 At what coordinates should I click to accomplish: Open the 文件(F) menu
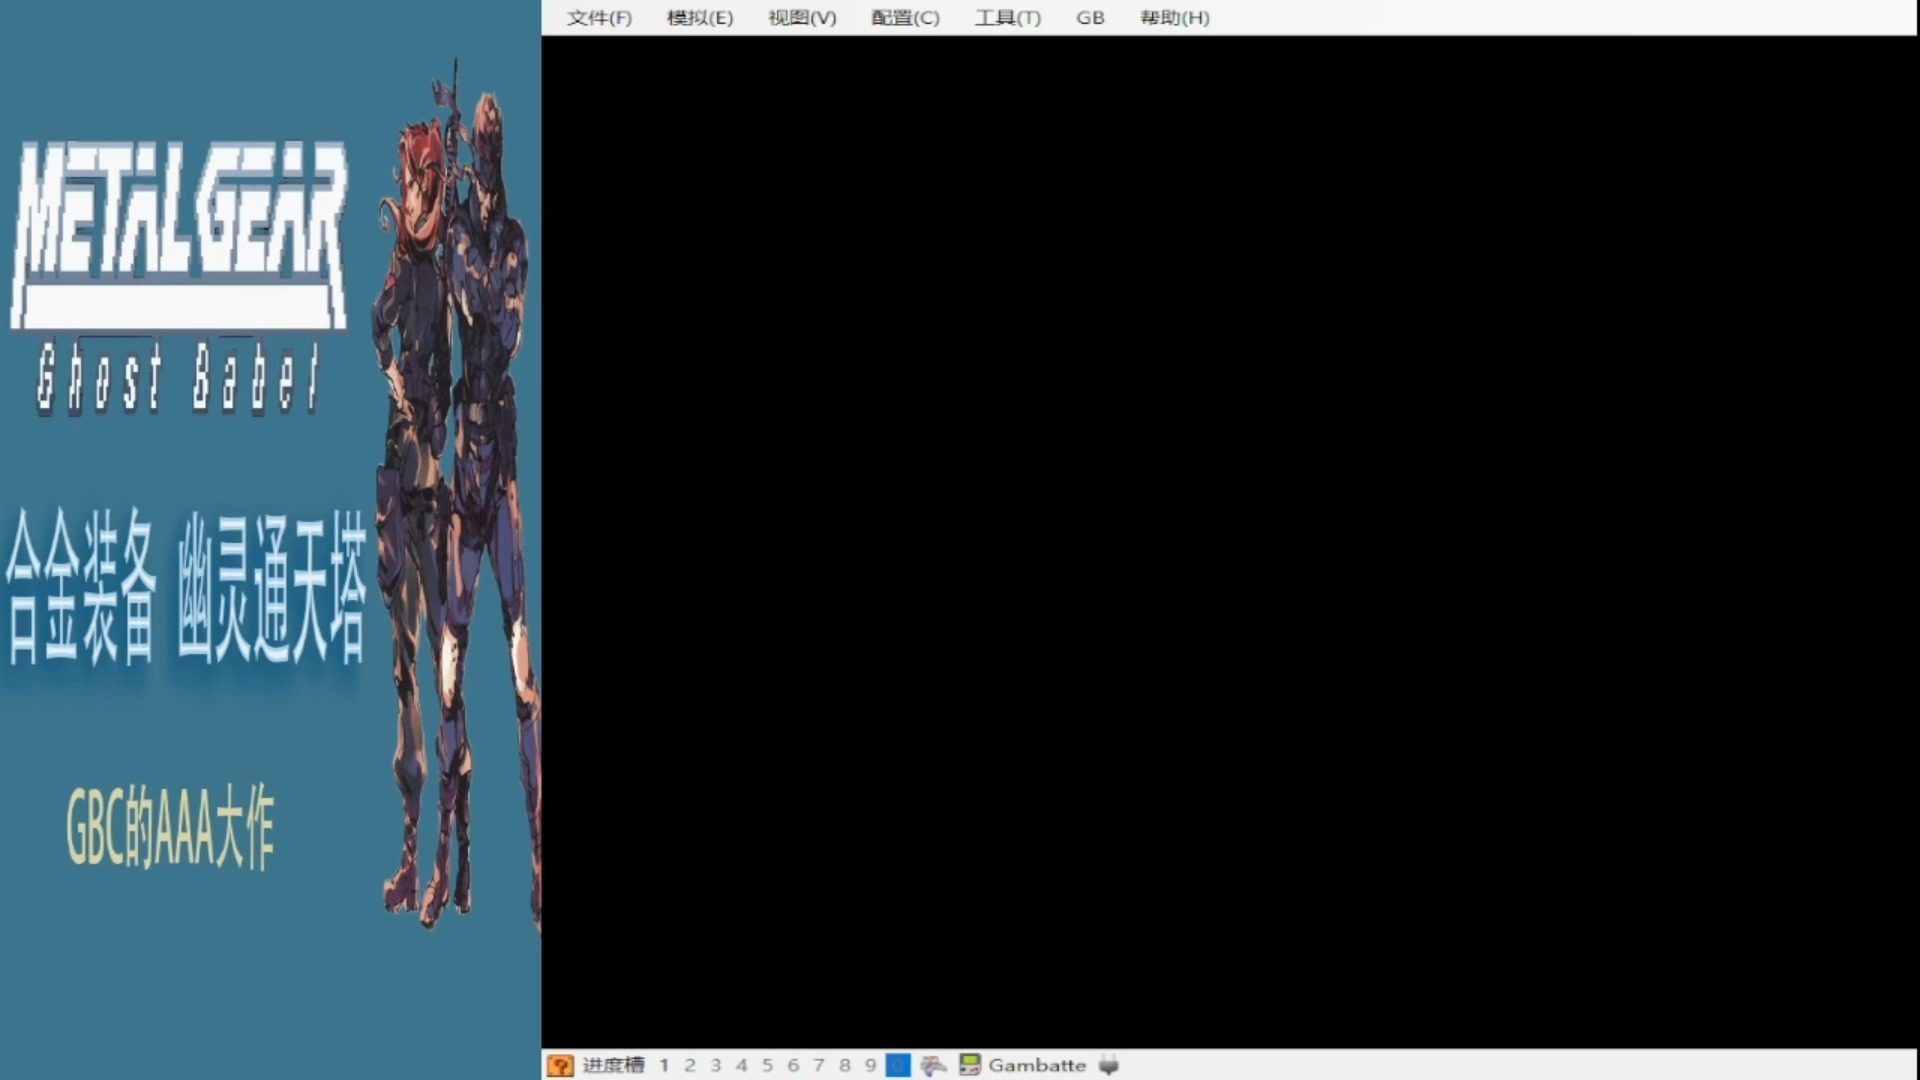click(599, 18)
